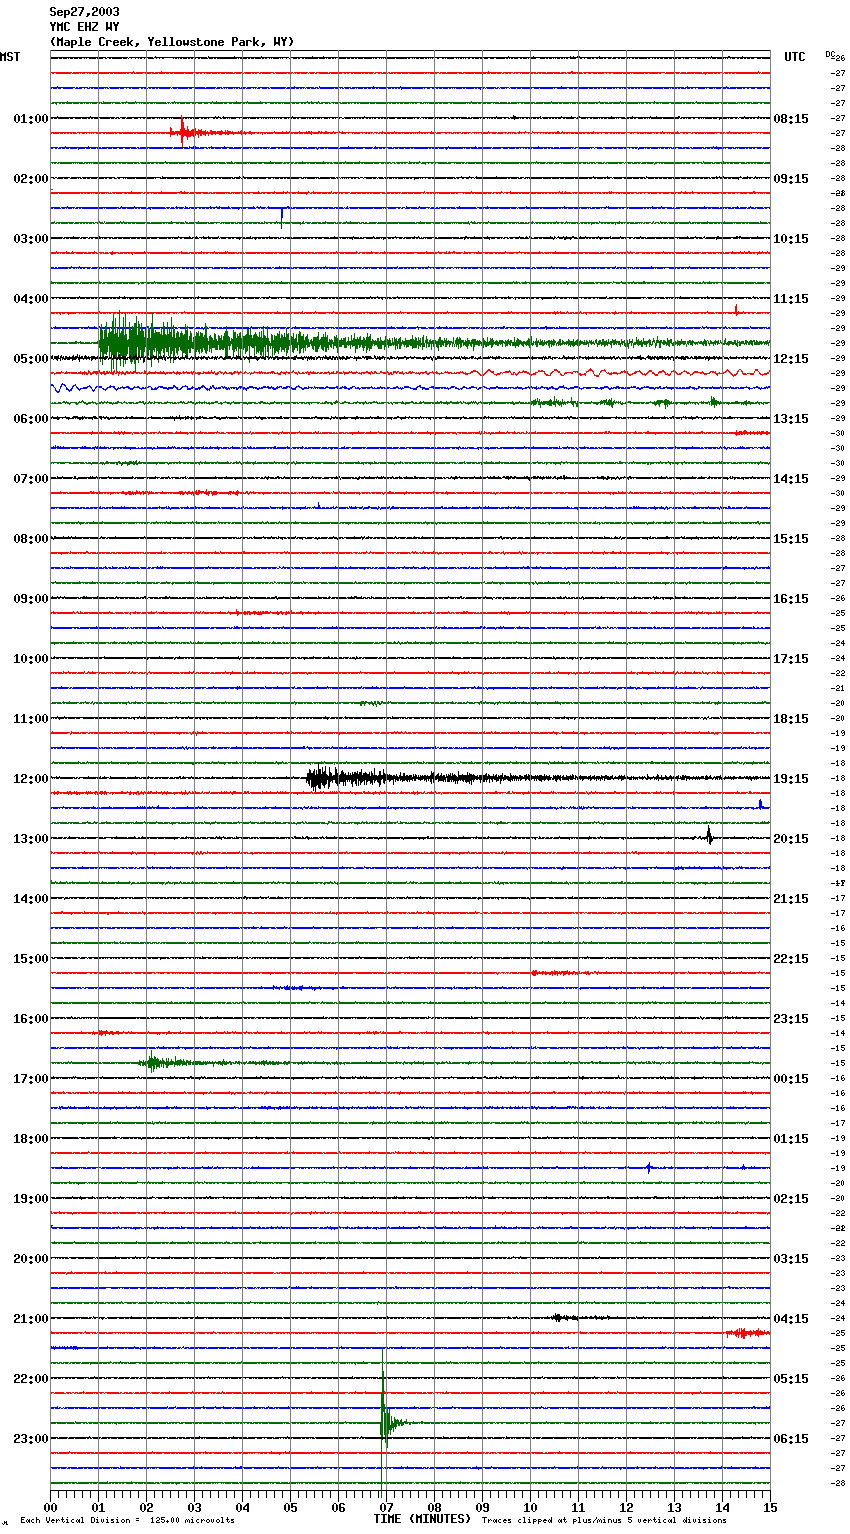
Task: Click 'Traces clipped at plus/minus 5 vertical divisions' note
Action: click(604, 1521)
